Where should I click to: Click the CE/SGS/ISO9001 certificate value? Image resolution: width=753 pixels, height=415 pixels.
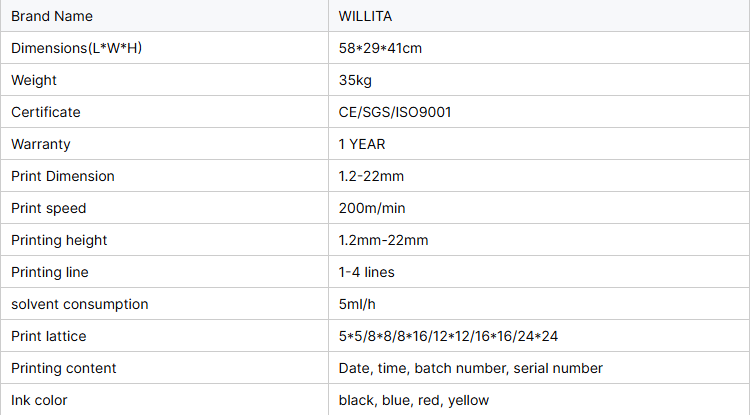tap(395, 112)
